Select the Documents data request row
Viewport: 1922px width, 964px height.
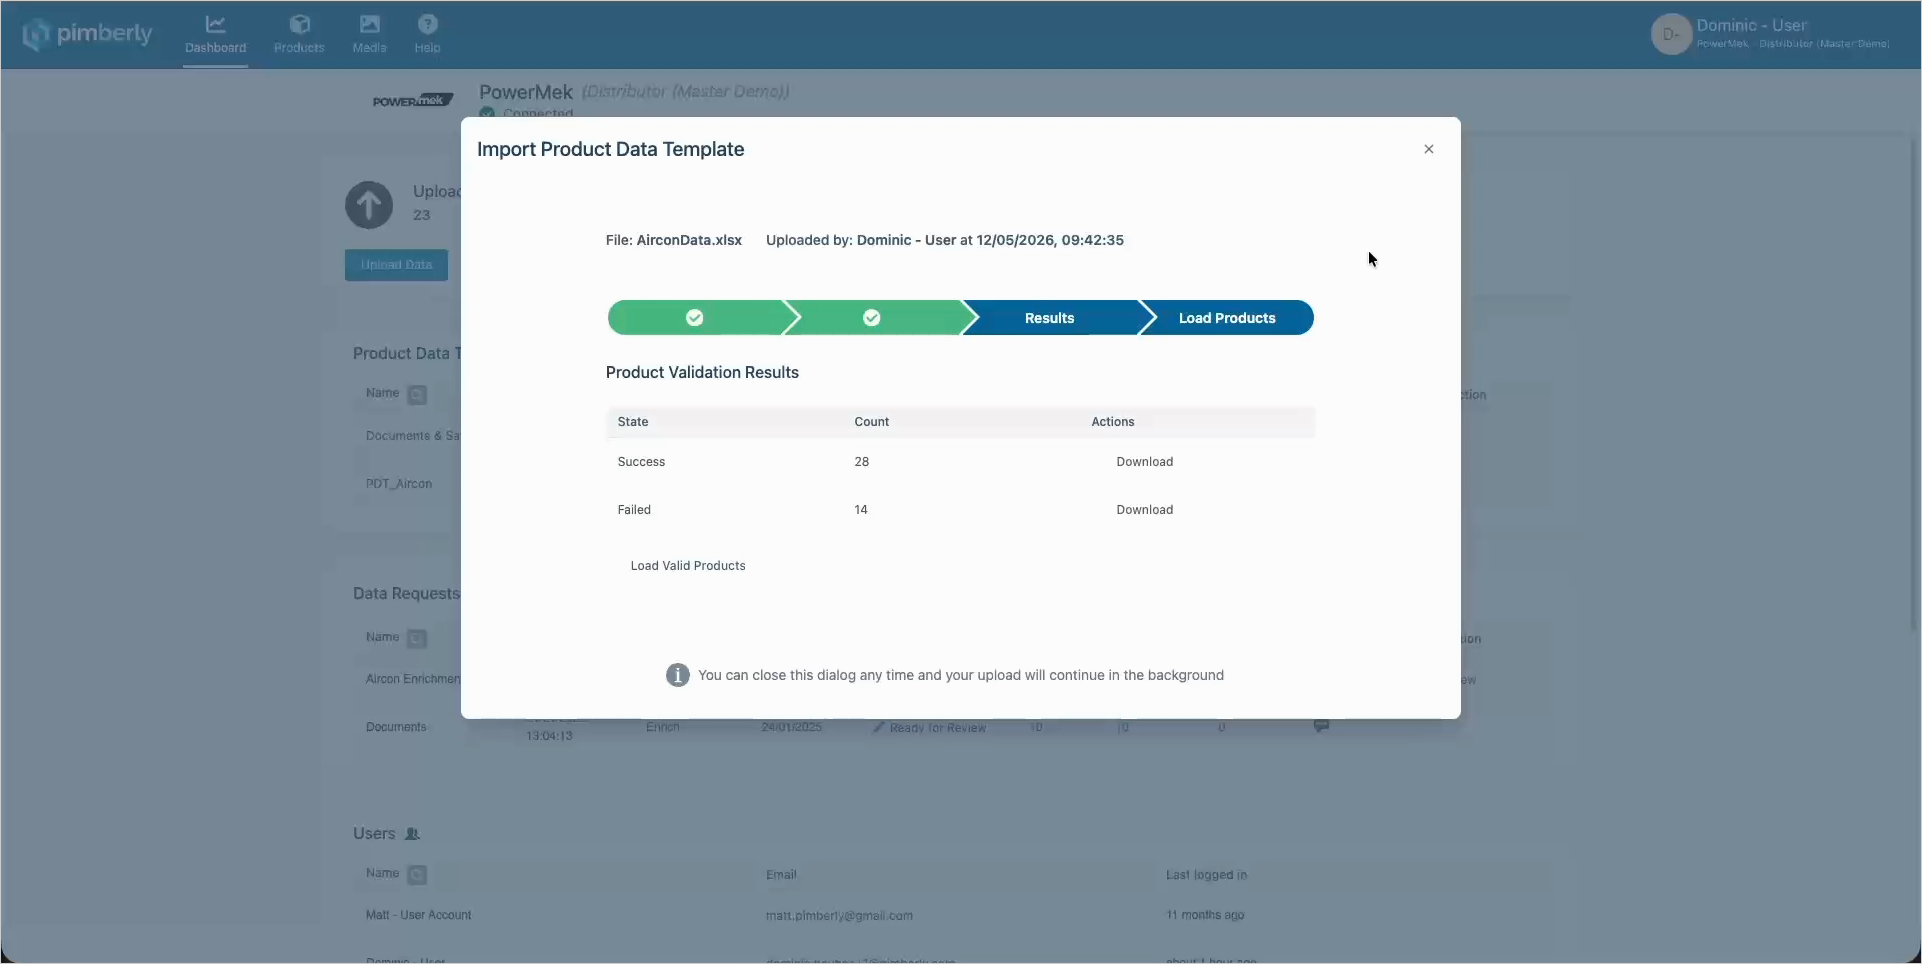pyautogui.click(x=396, y=727)
